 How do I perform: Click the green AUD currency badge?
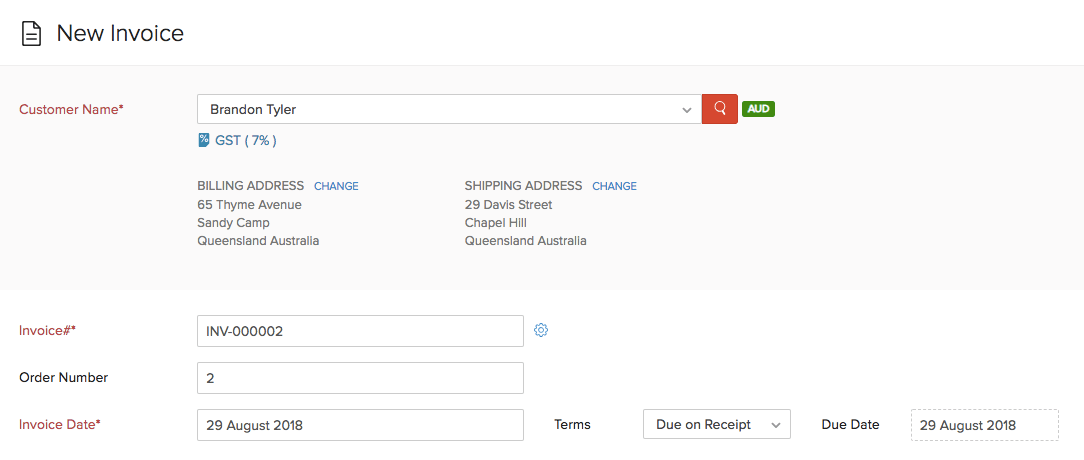pos(758,109)
